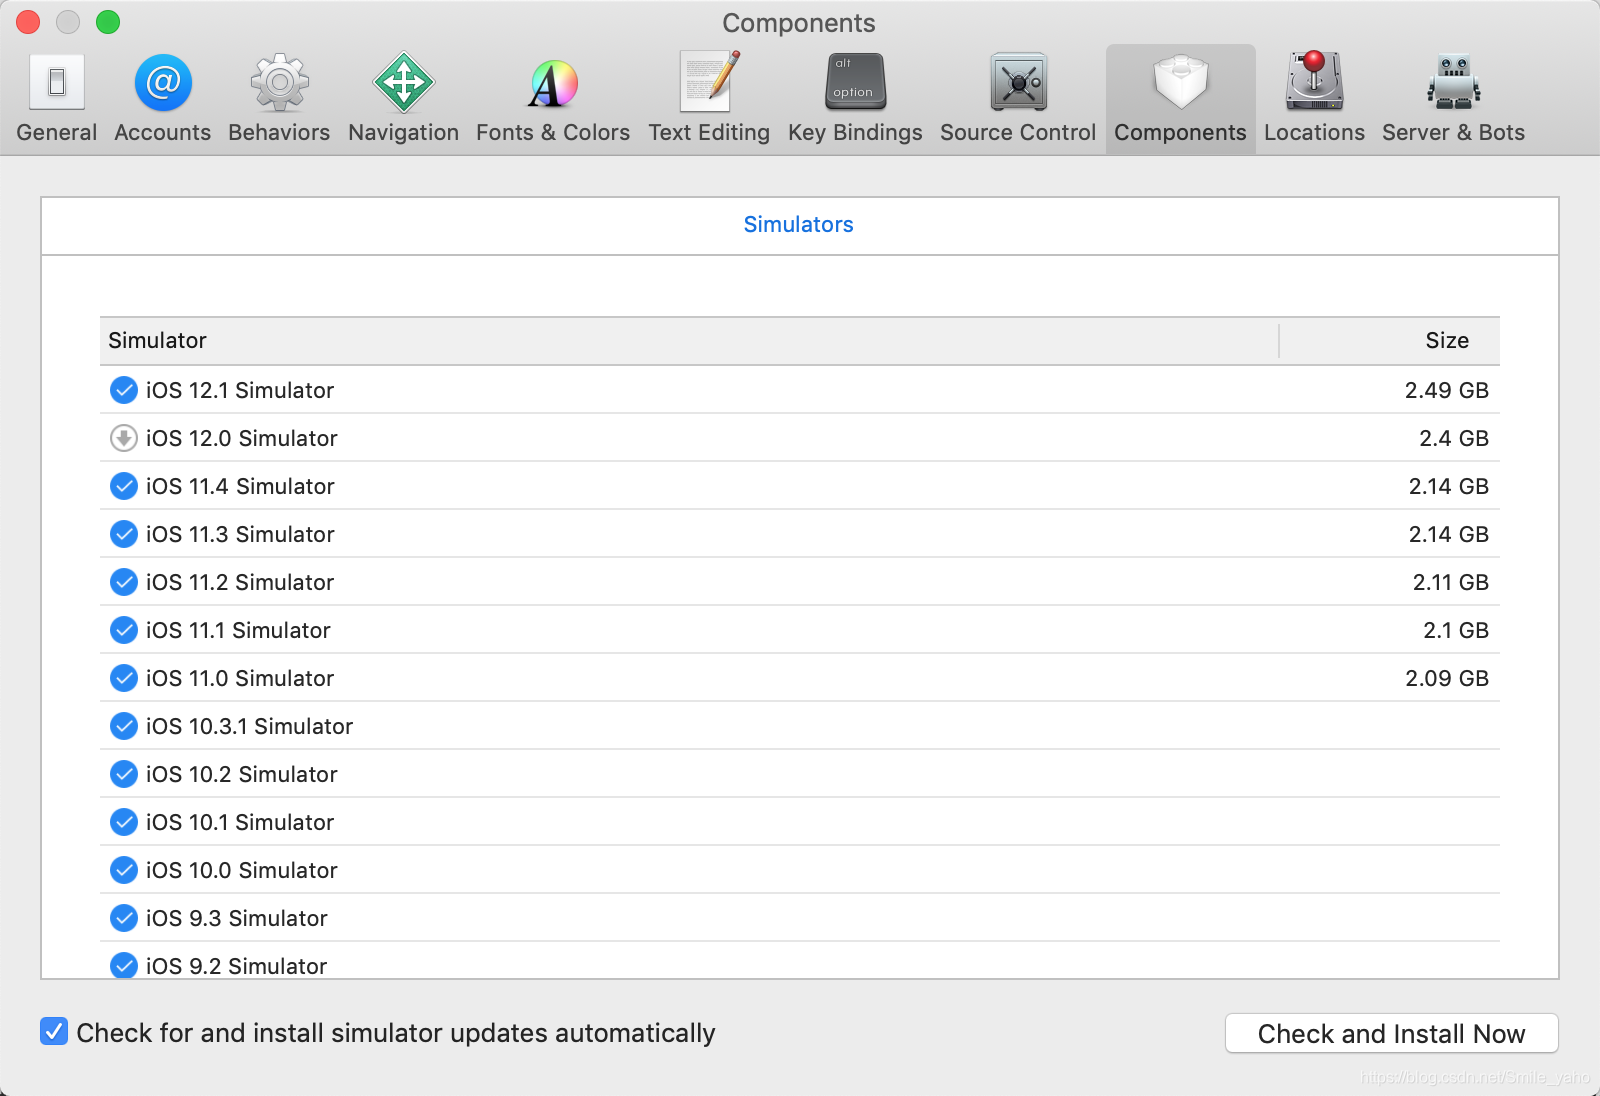Select iOS 10.0 Simulator row text
Image resolution: width=1600 pixels, height=1096 pixels.
point(242,871)
